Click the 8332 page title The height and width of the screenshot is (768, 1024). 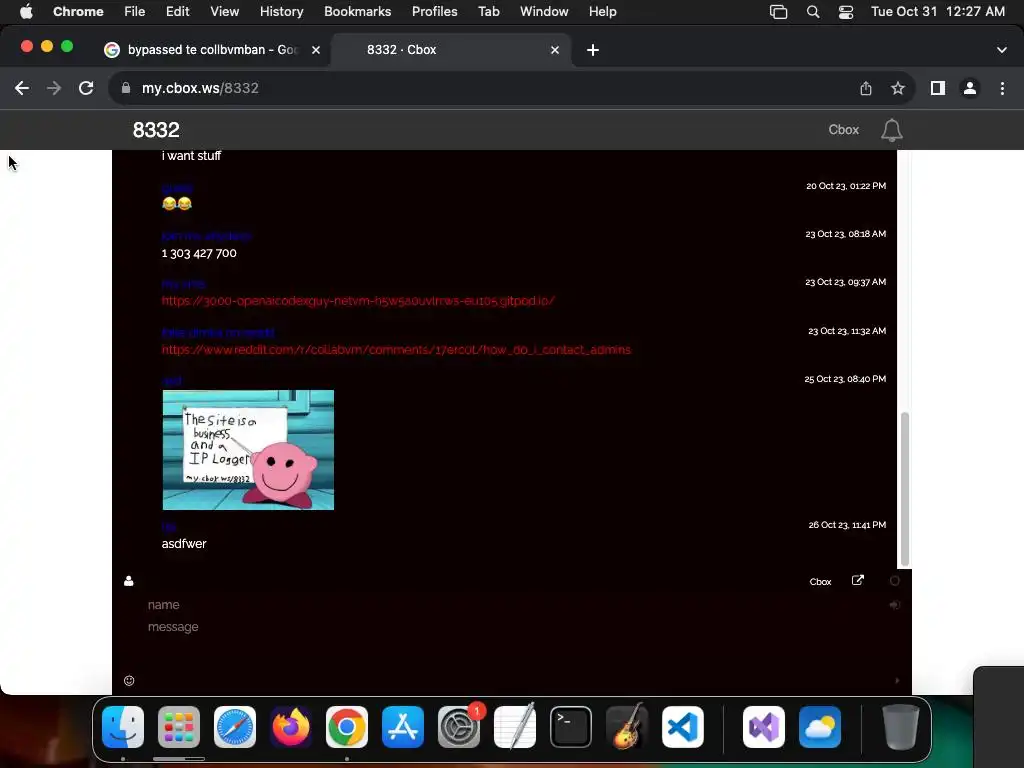click(x=156, y=130)
